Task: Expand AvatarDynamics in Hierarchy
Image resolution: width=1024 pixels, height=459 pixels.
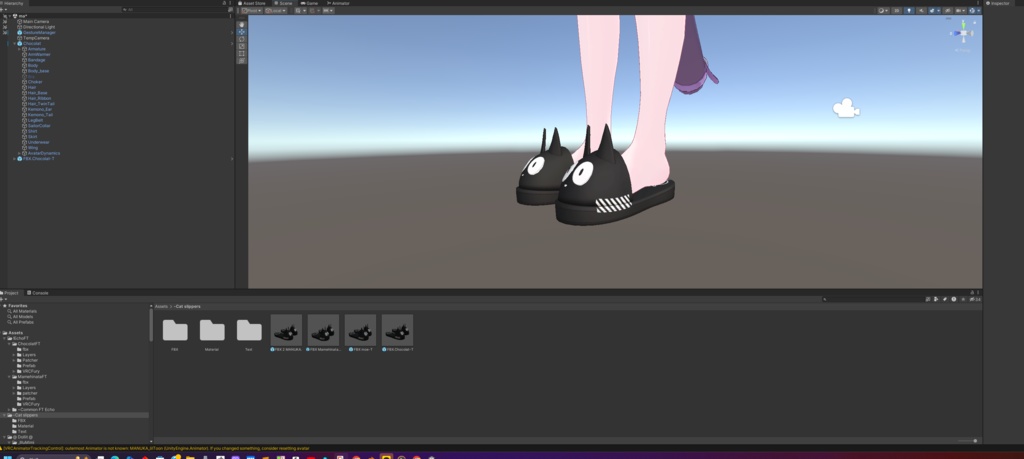Action: pyautogui.click(x=20, y=153)
